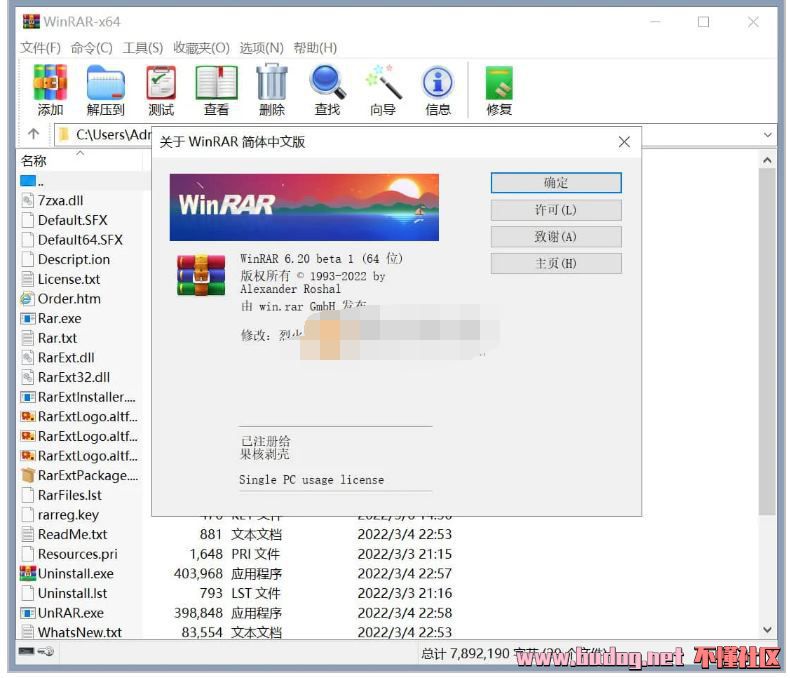Open the File (文件) menu
This screenshot has width=790, height=678.
[40, 48]
